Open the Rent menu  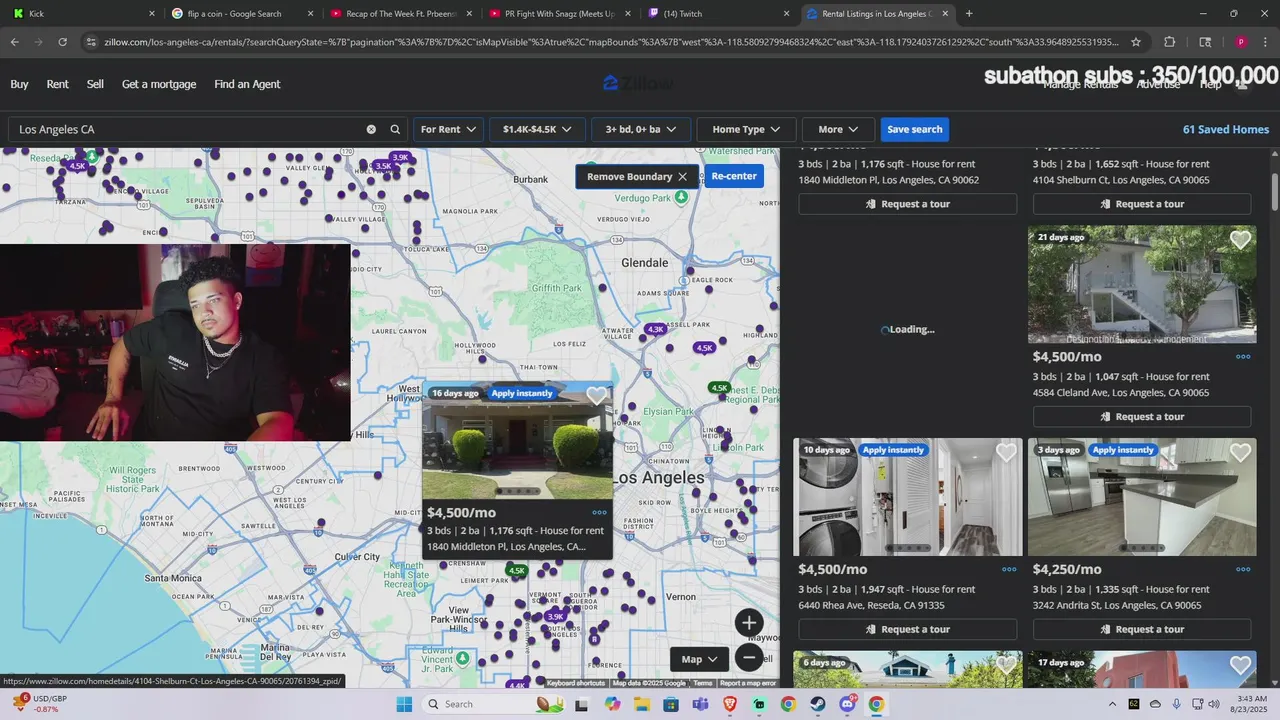pos(58,84)
